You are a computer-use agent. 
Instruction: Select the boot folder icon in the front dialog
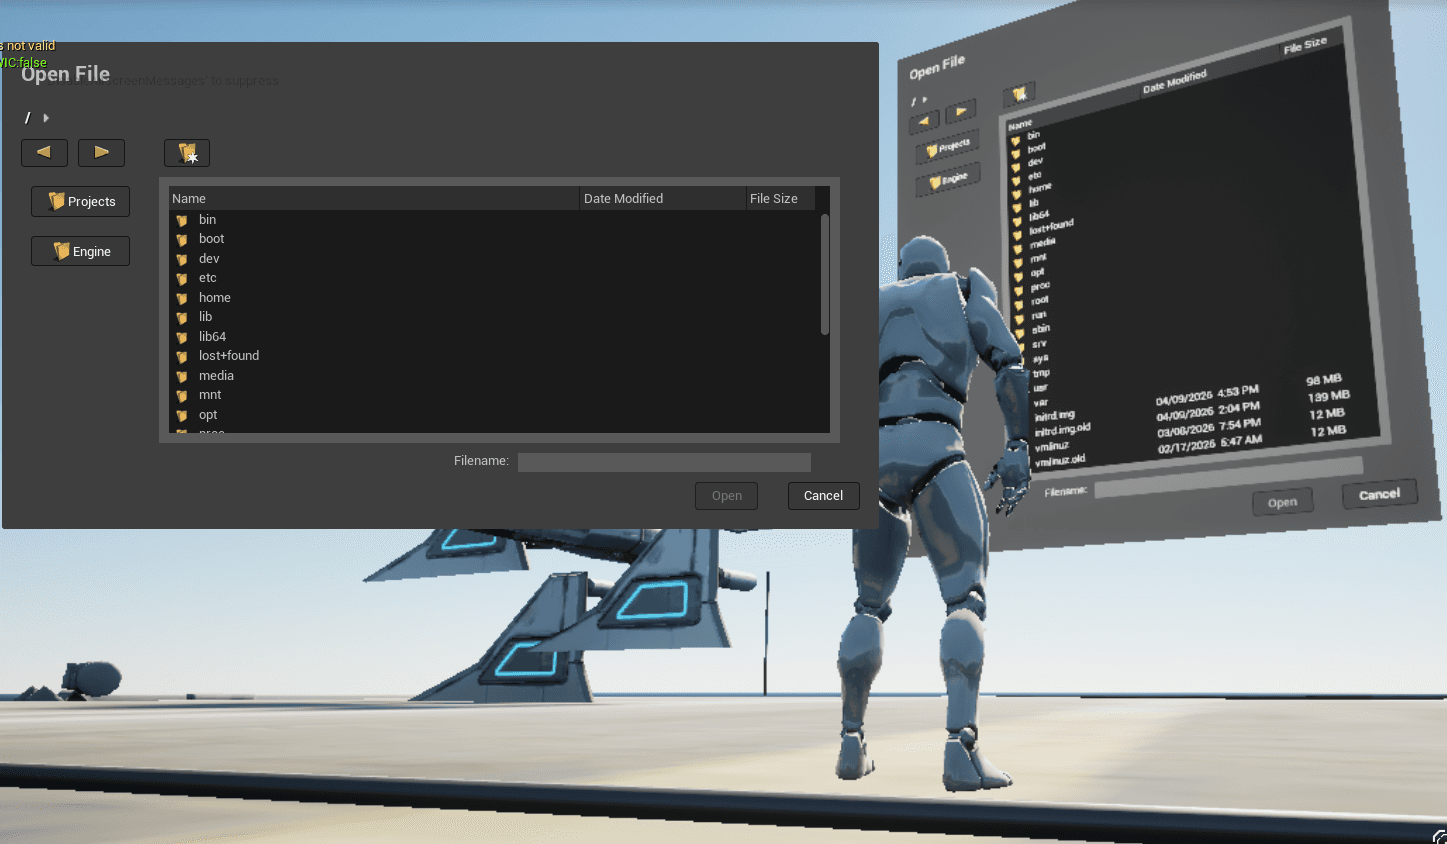[x=182, y=240]
